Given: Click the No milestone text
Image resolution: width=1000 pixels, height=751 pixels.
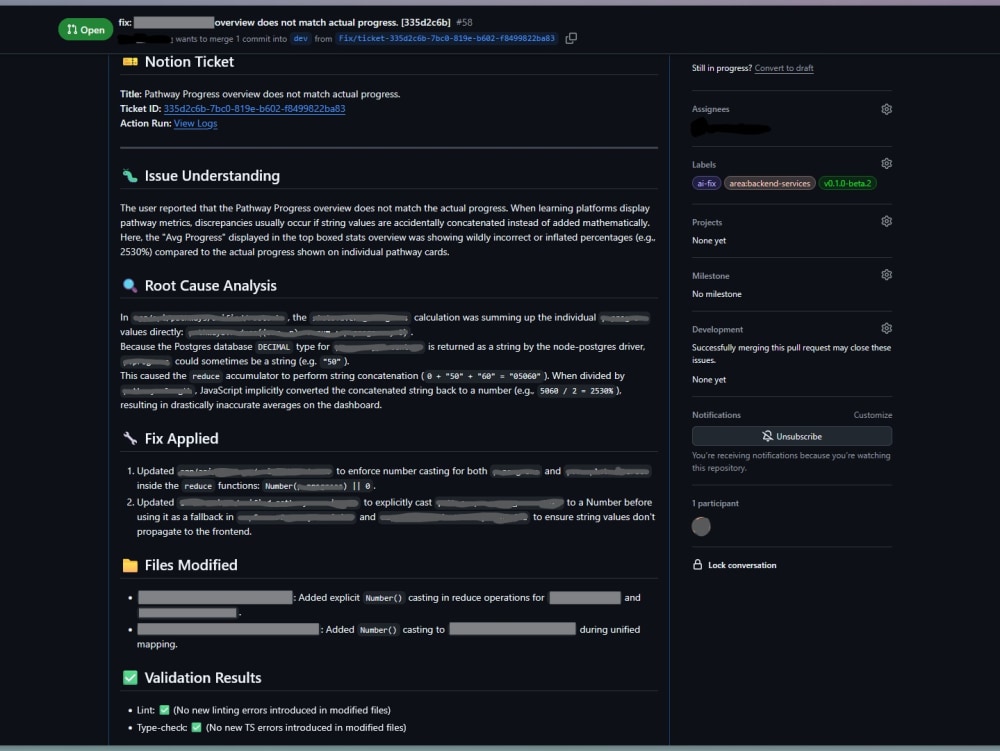Looking at the screenshot, I should click(x=717, y=294).
